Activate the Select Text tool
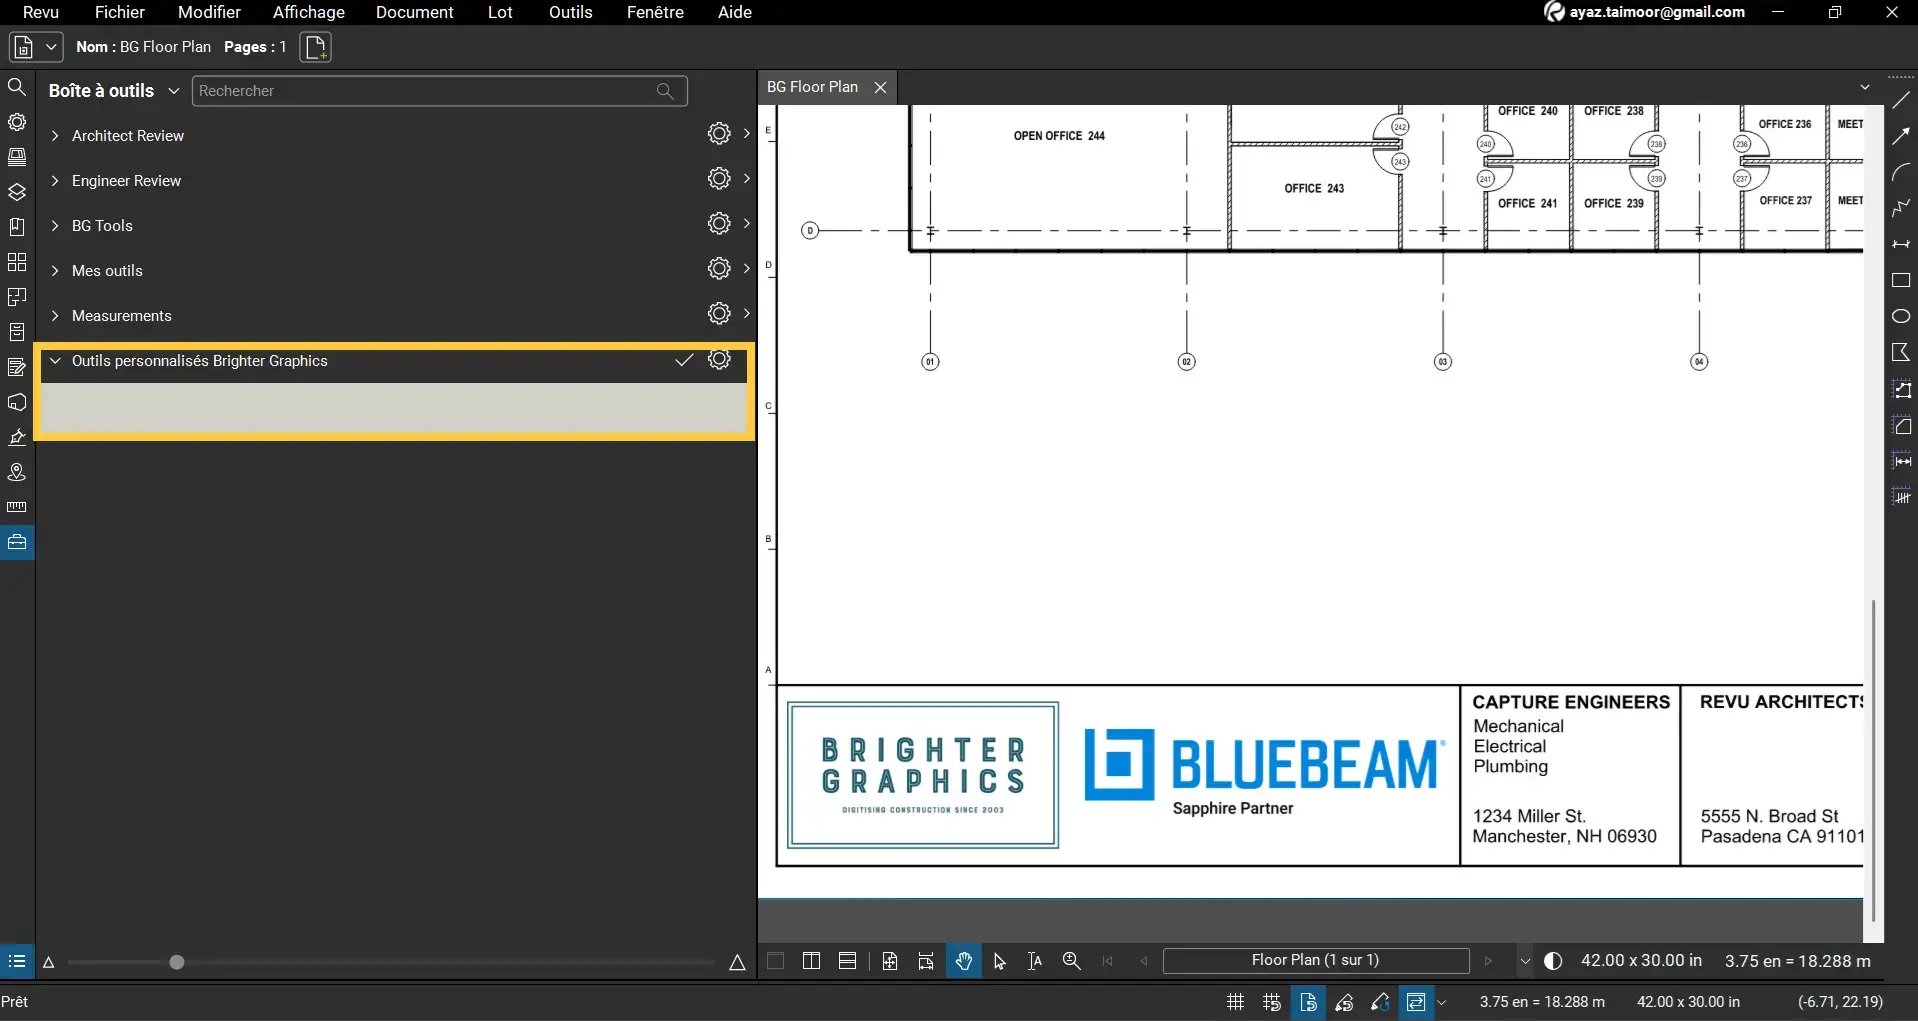The height and width of the screenshot is (1021, 1918). (x=1035, y=961)
